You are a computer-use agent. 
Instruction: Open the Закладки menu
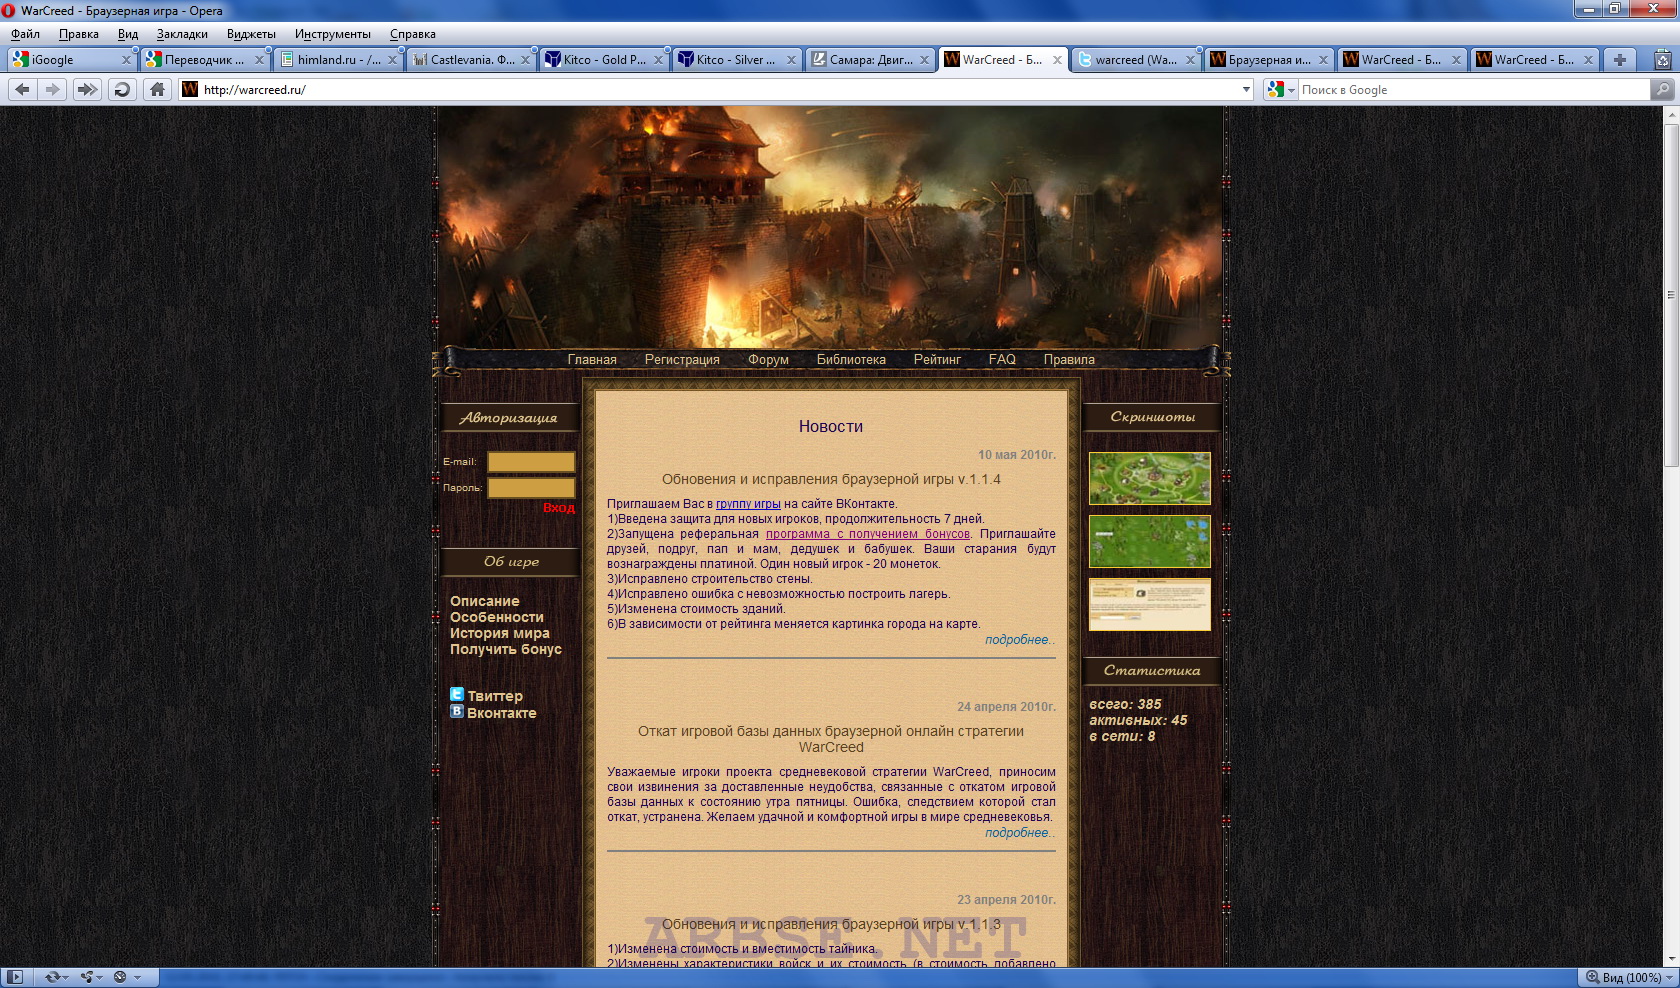point(182,34)
